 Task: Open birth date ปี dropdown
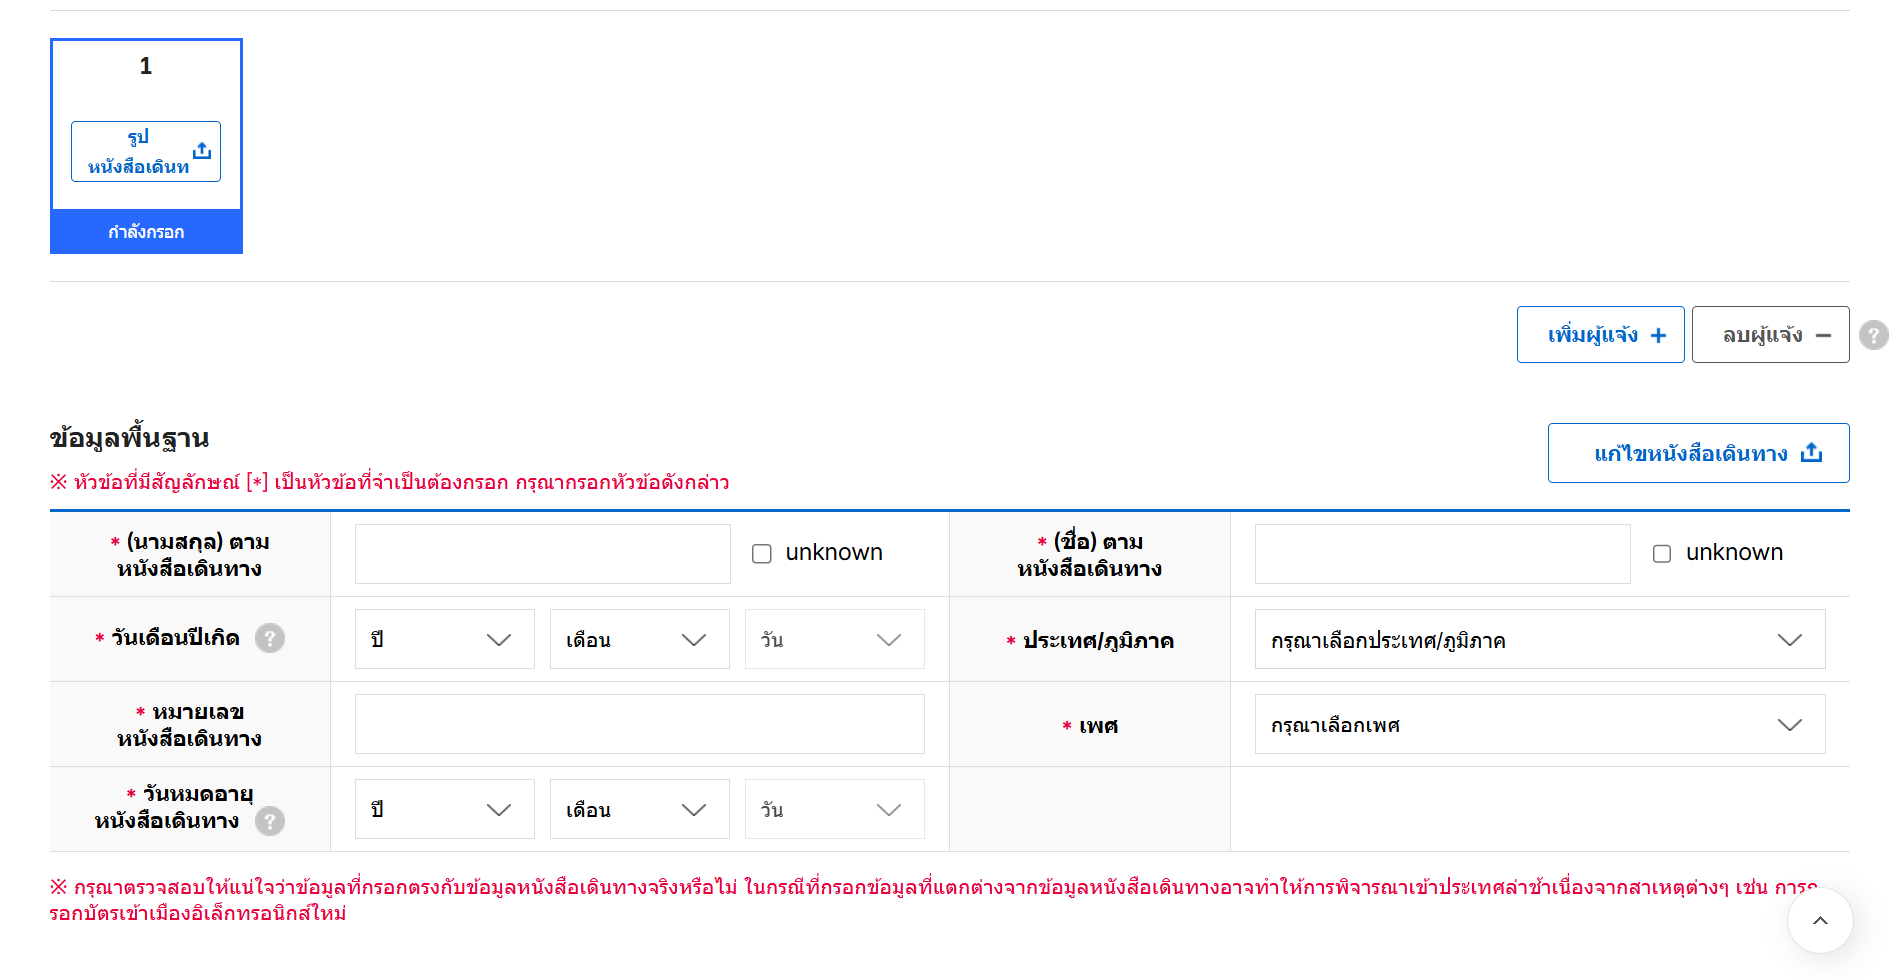click(x=444, y=639)
